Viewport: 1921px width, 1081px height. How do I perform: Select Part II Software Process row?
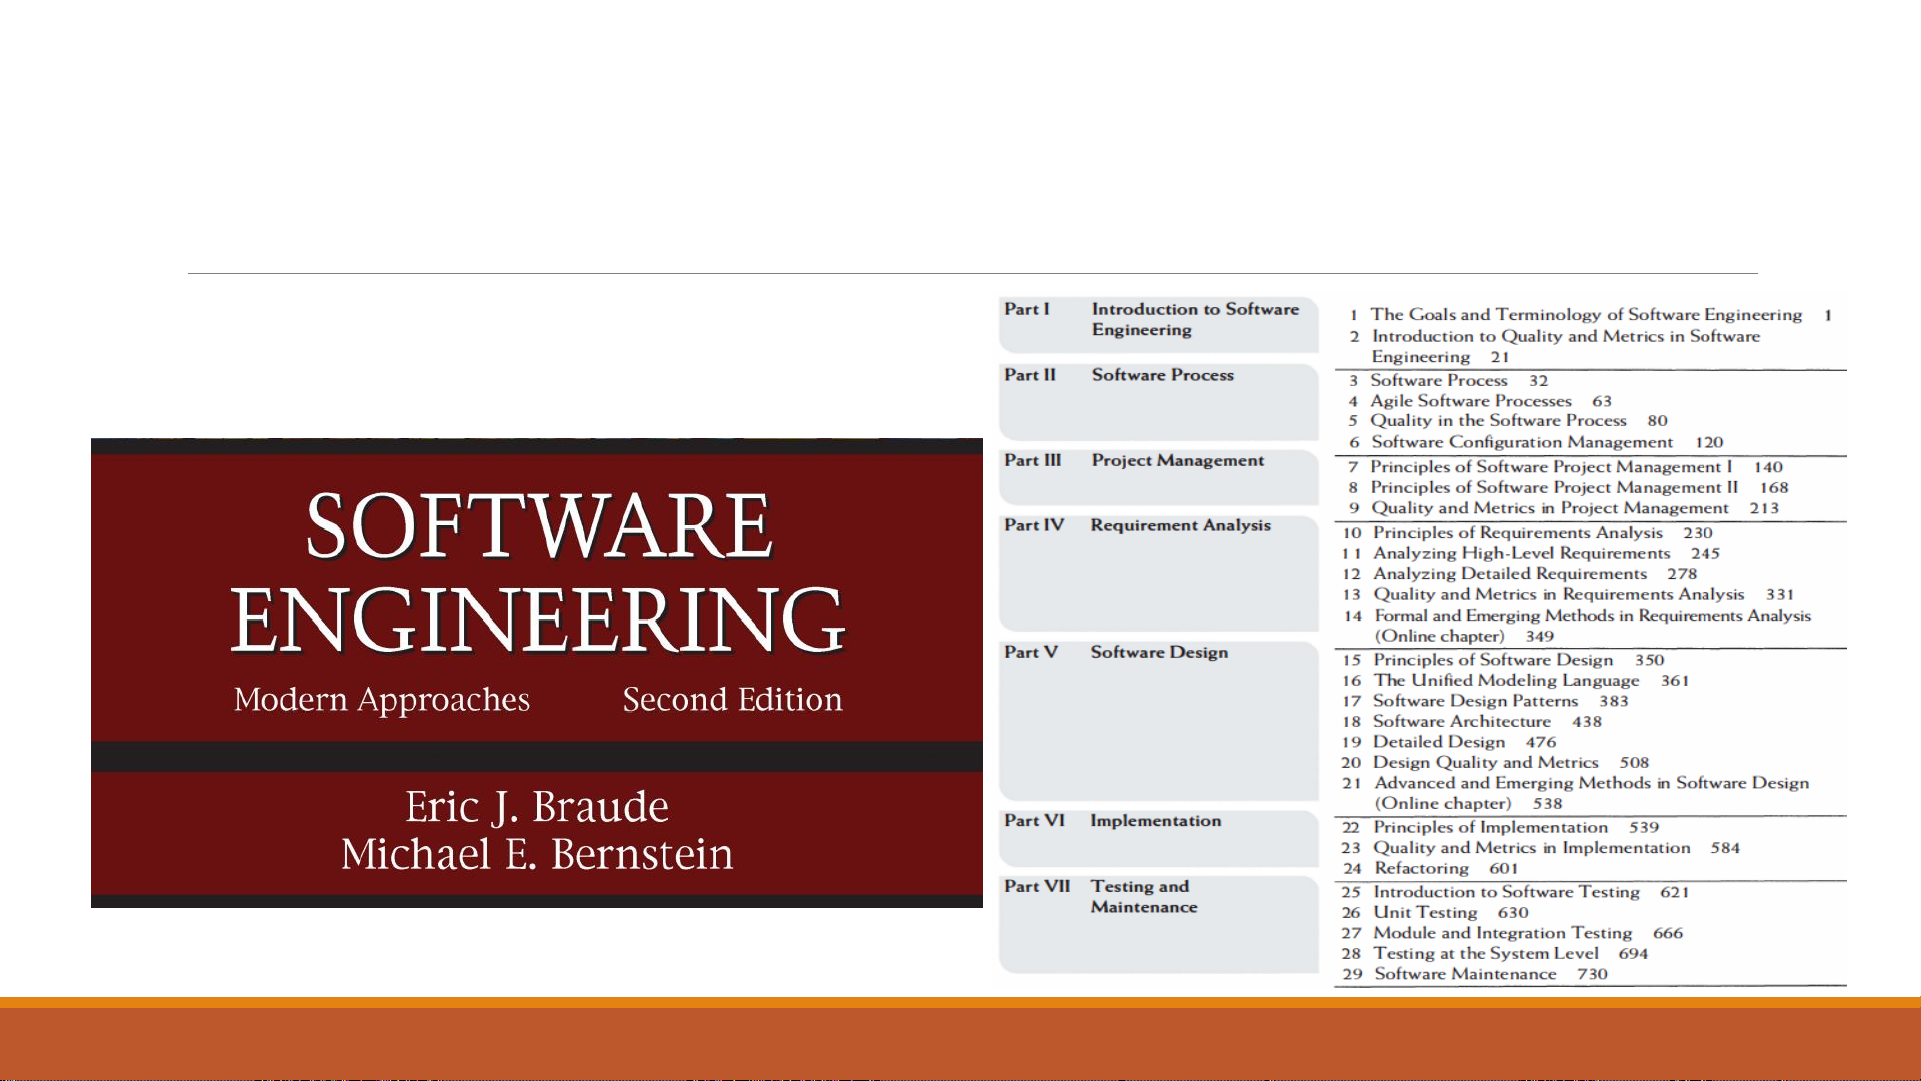(x=1158, y=376)
